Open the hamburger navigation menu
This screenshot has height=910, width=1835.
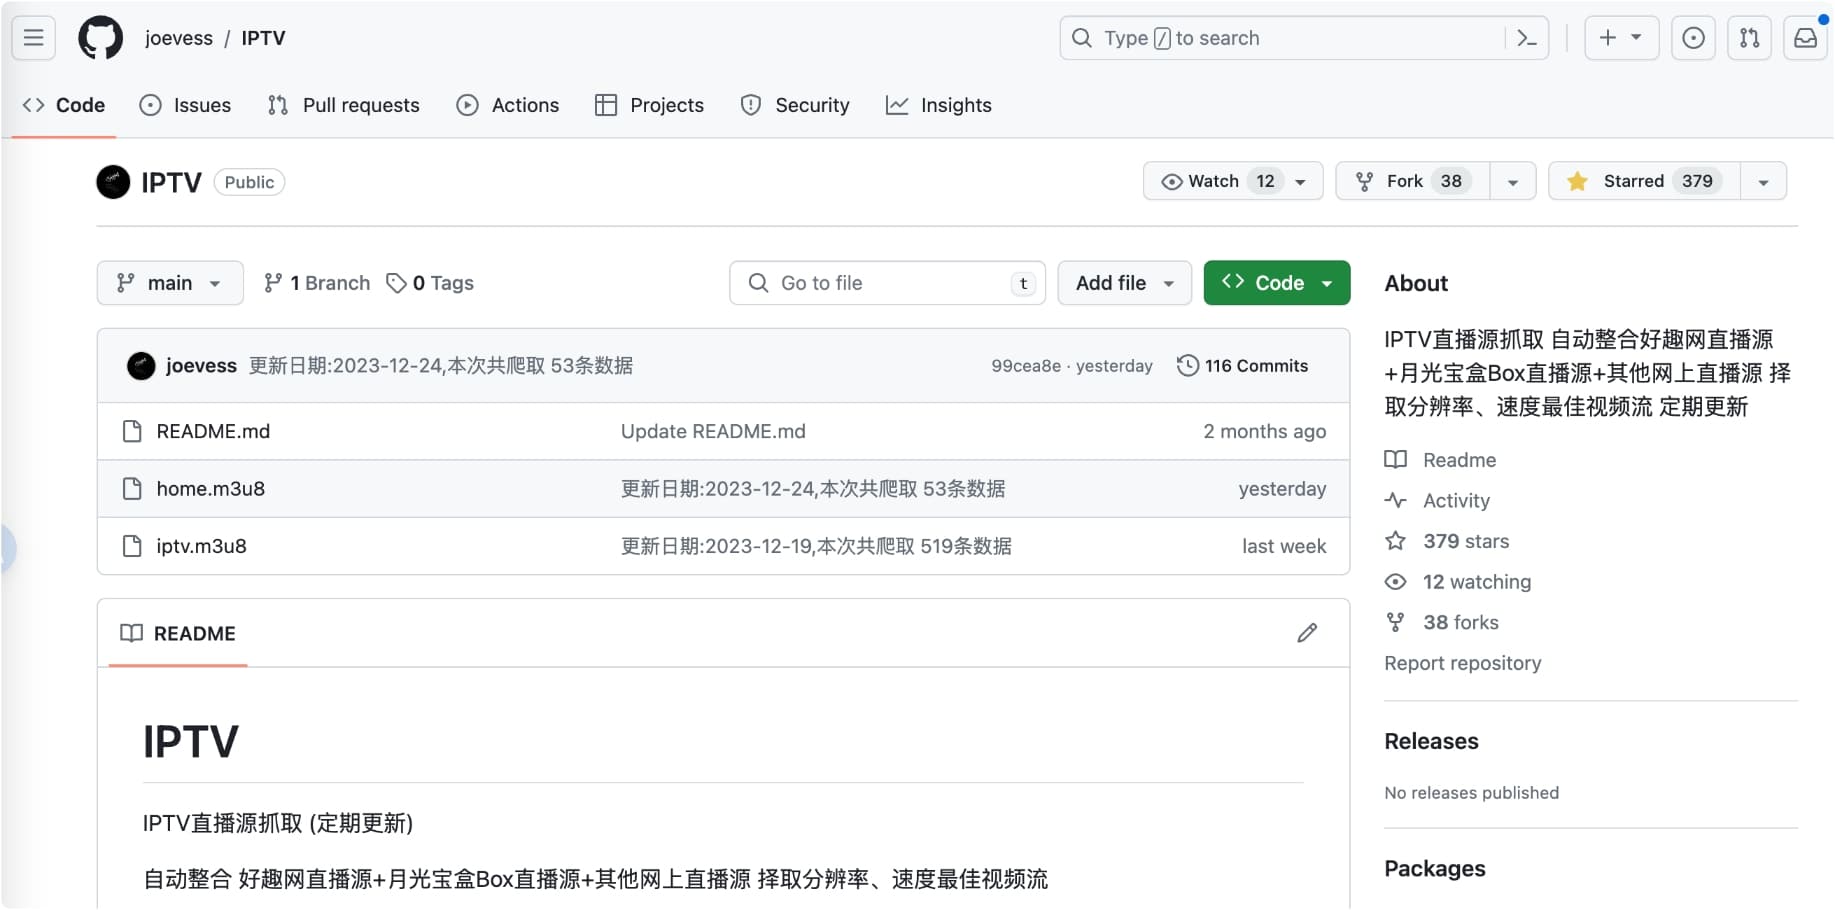(33, 38)
